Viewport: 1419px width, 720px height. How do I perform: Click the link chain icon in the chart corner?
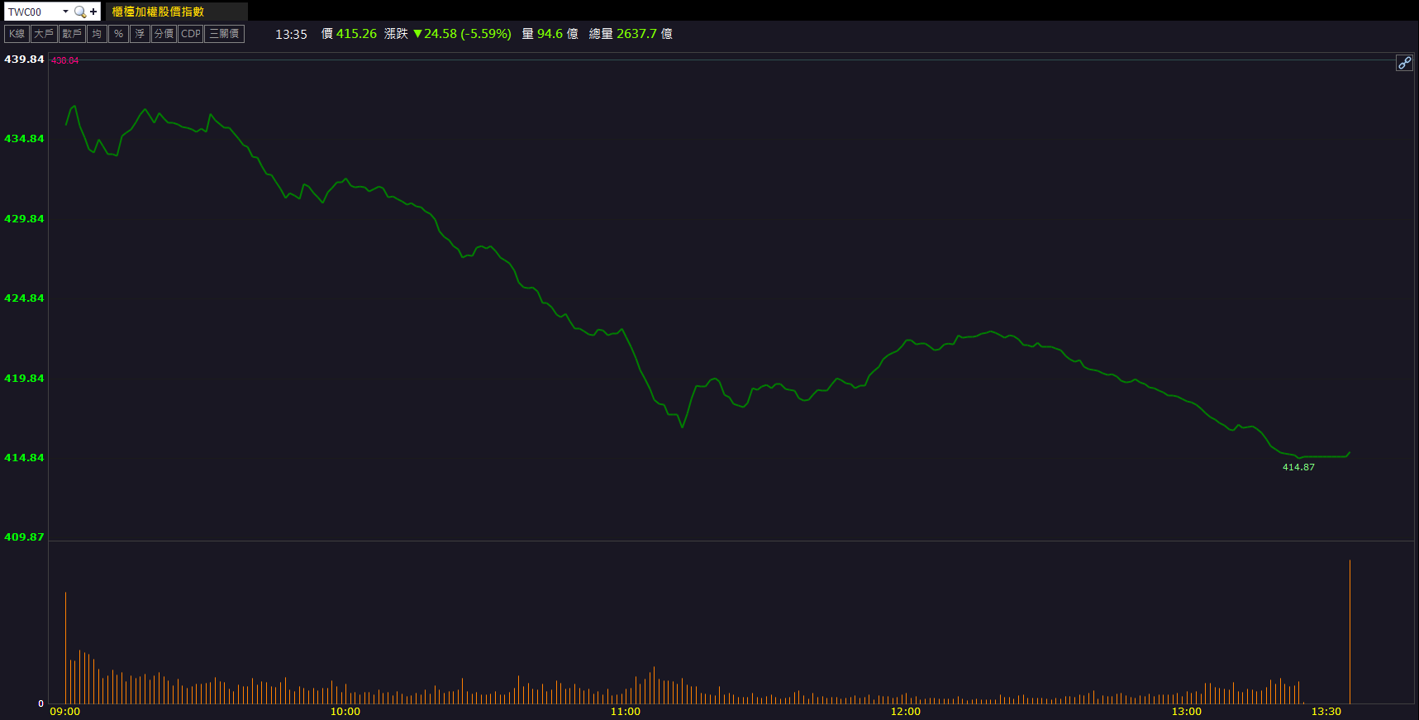pos(1404,63)
